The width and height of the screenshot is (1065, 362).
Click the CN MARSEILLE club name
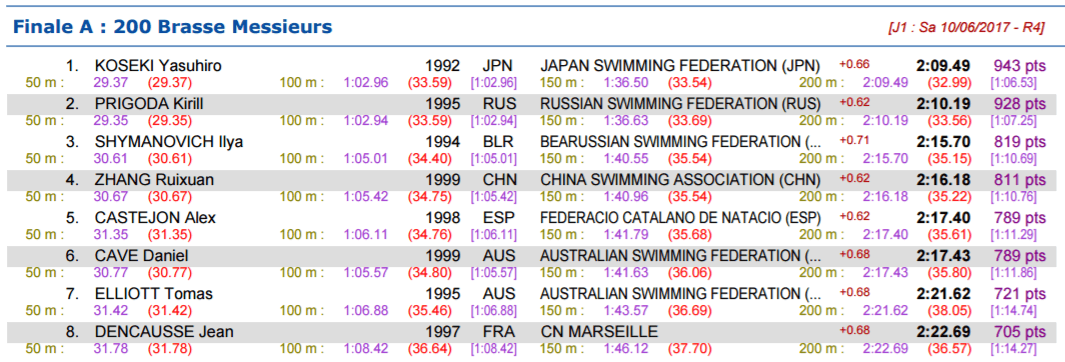(599, 332)
